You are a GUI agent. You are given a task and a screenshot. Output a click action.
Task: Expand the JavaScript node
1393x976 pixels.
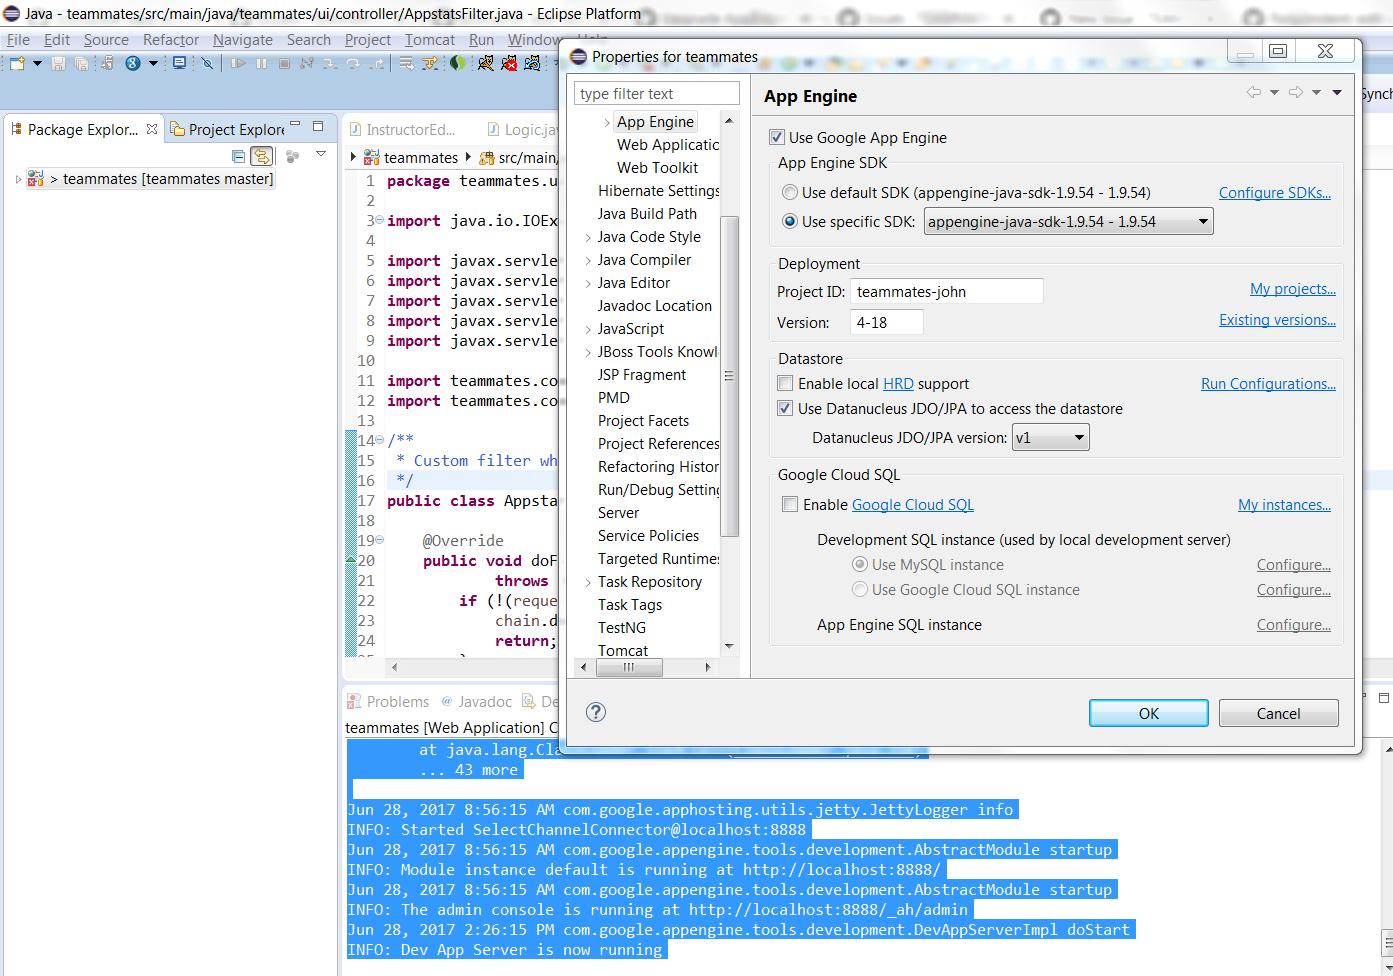pyautogui.click(x=588, y=329)
